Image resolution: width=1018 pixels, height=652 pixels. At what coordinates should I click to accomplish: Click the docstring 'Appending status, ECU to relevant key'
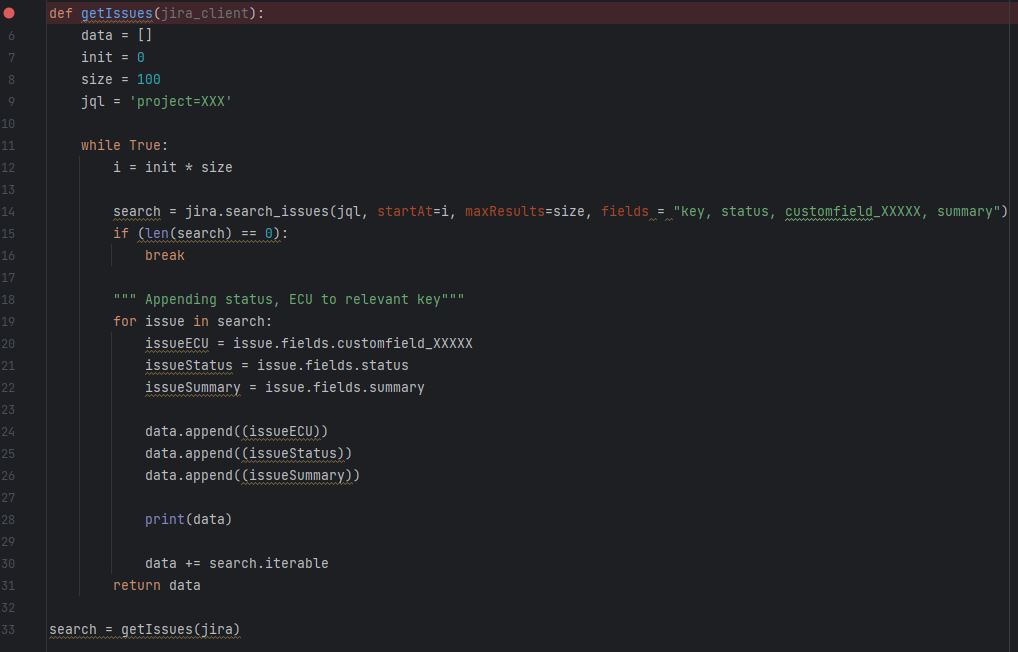click(x=289, y=300)
